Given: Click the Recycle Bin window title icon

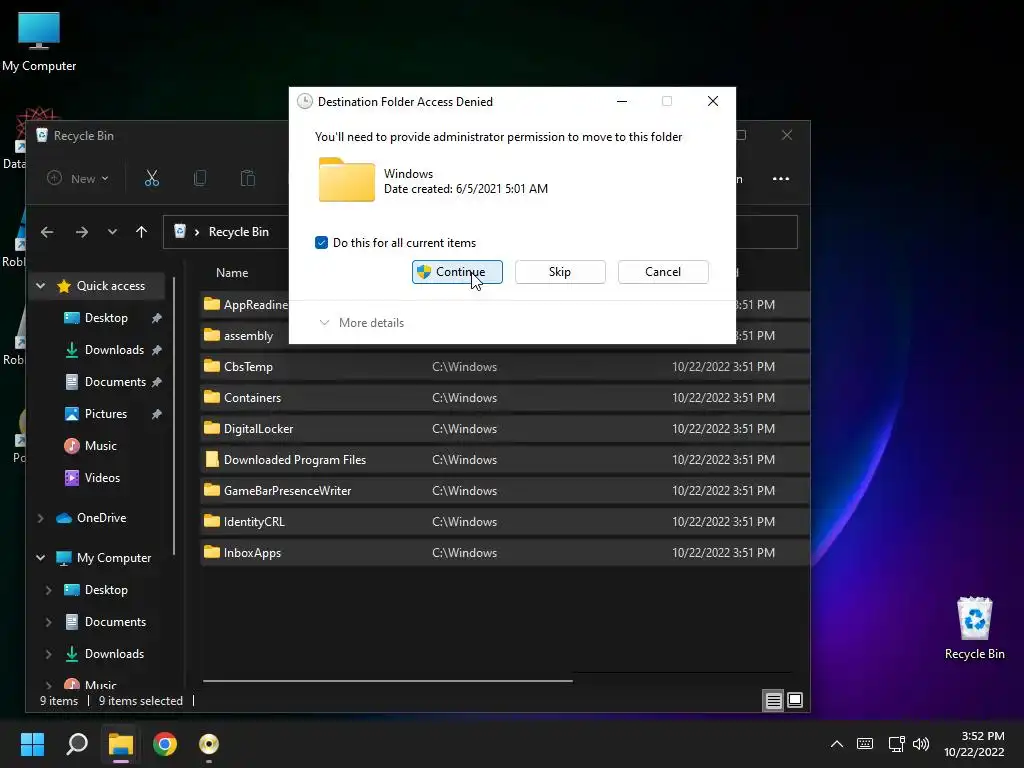Looking at the screenshot, I should (42, 135).
